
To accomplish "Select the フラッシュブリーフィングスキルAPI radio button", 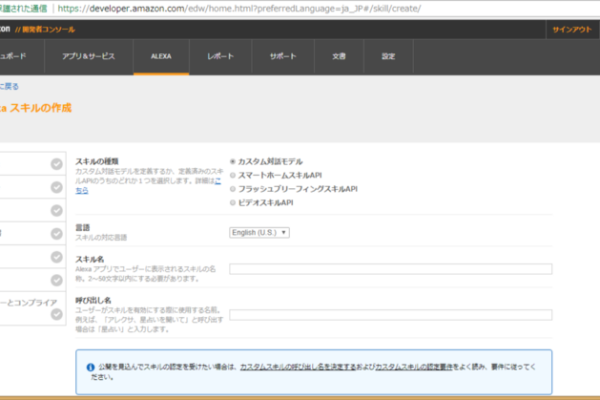I will tap(233, 188).
